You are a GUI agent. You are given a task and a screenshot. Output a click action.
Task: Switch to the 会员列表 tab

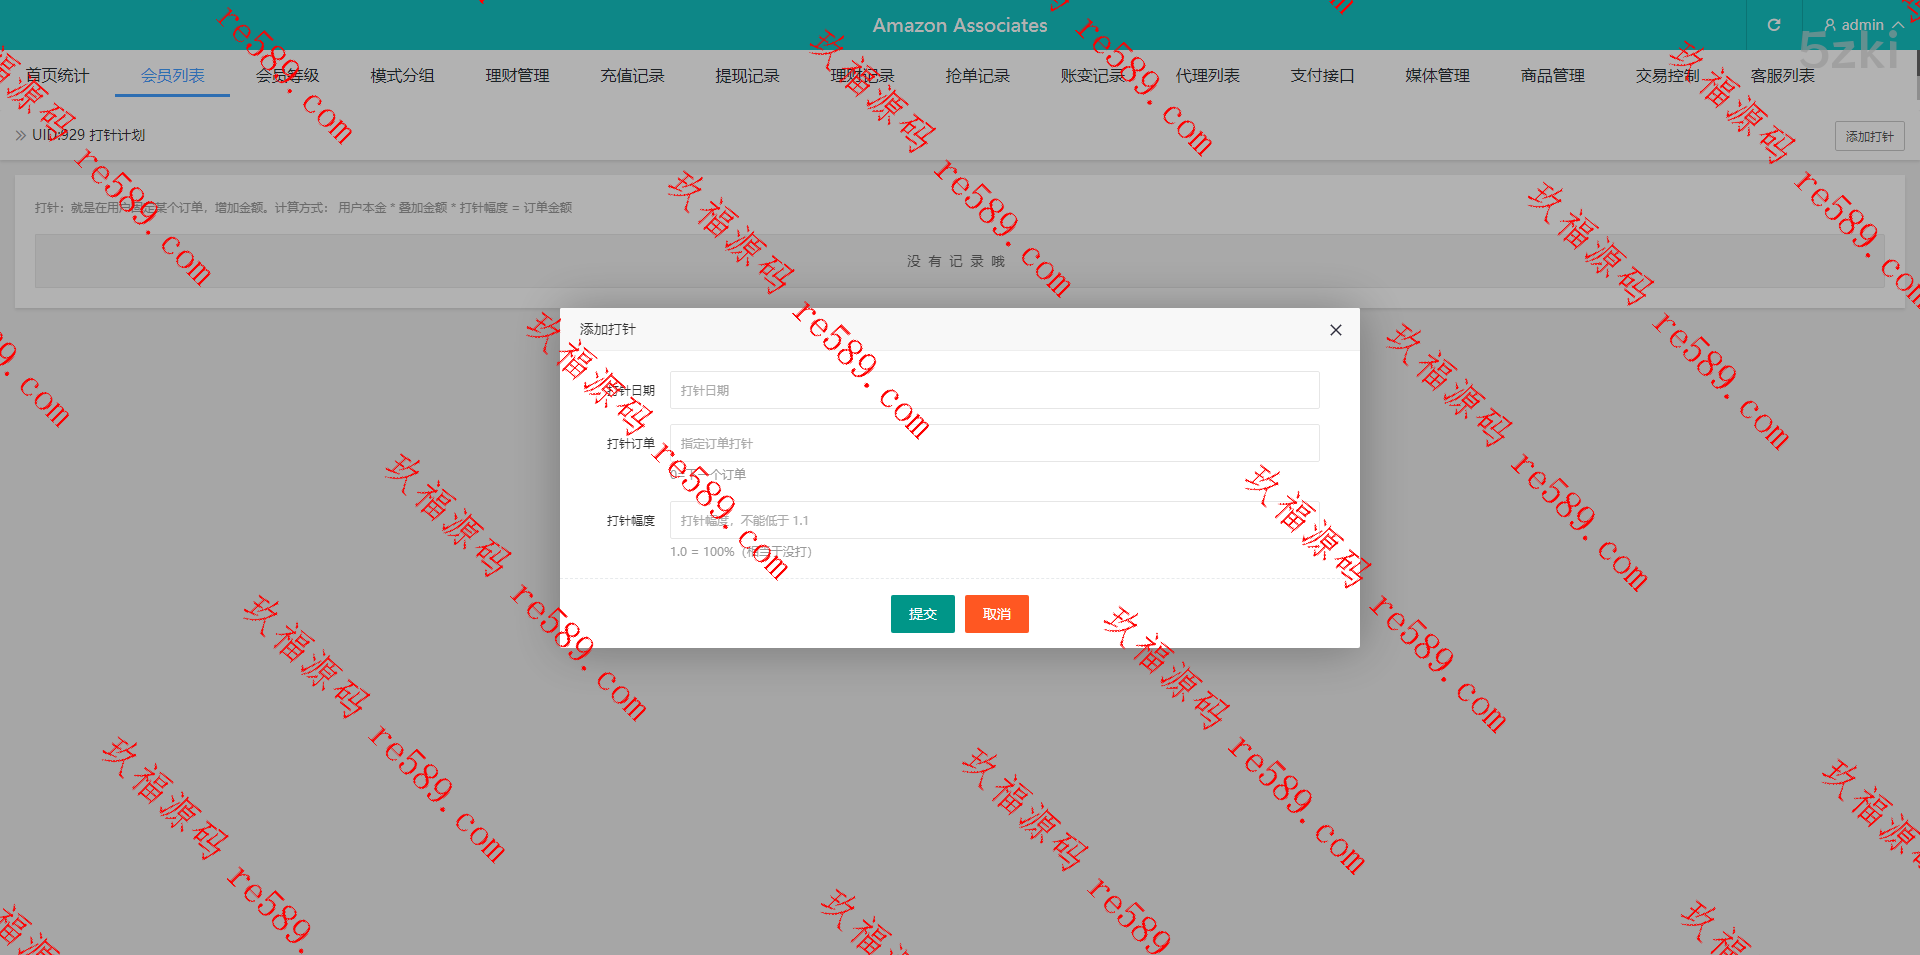172,76
